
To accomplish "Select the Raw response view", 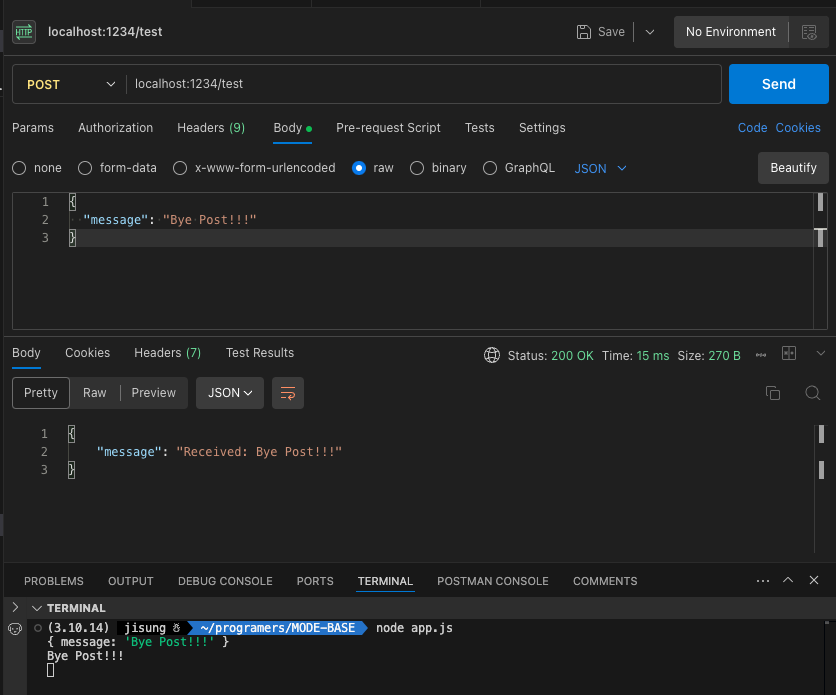I will click(94, 393).
